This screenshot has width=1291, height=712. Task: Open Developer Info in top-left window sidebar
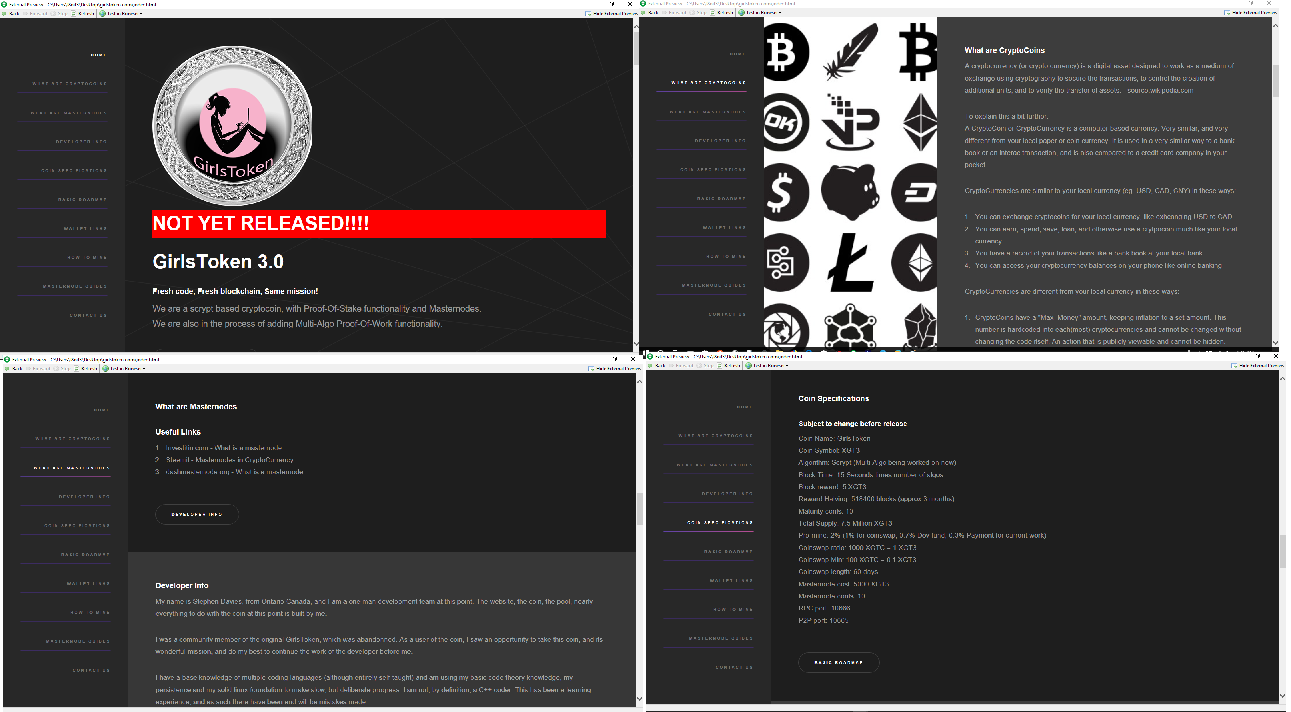(x=82, y=142)
